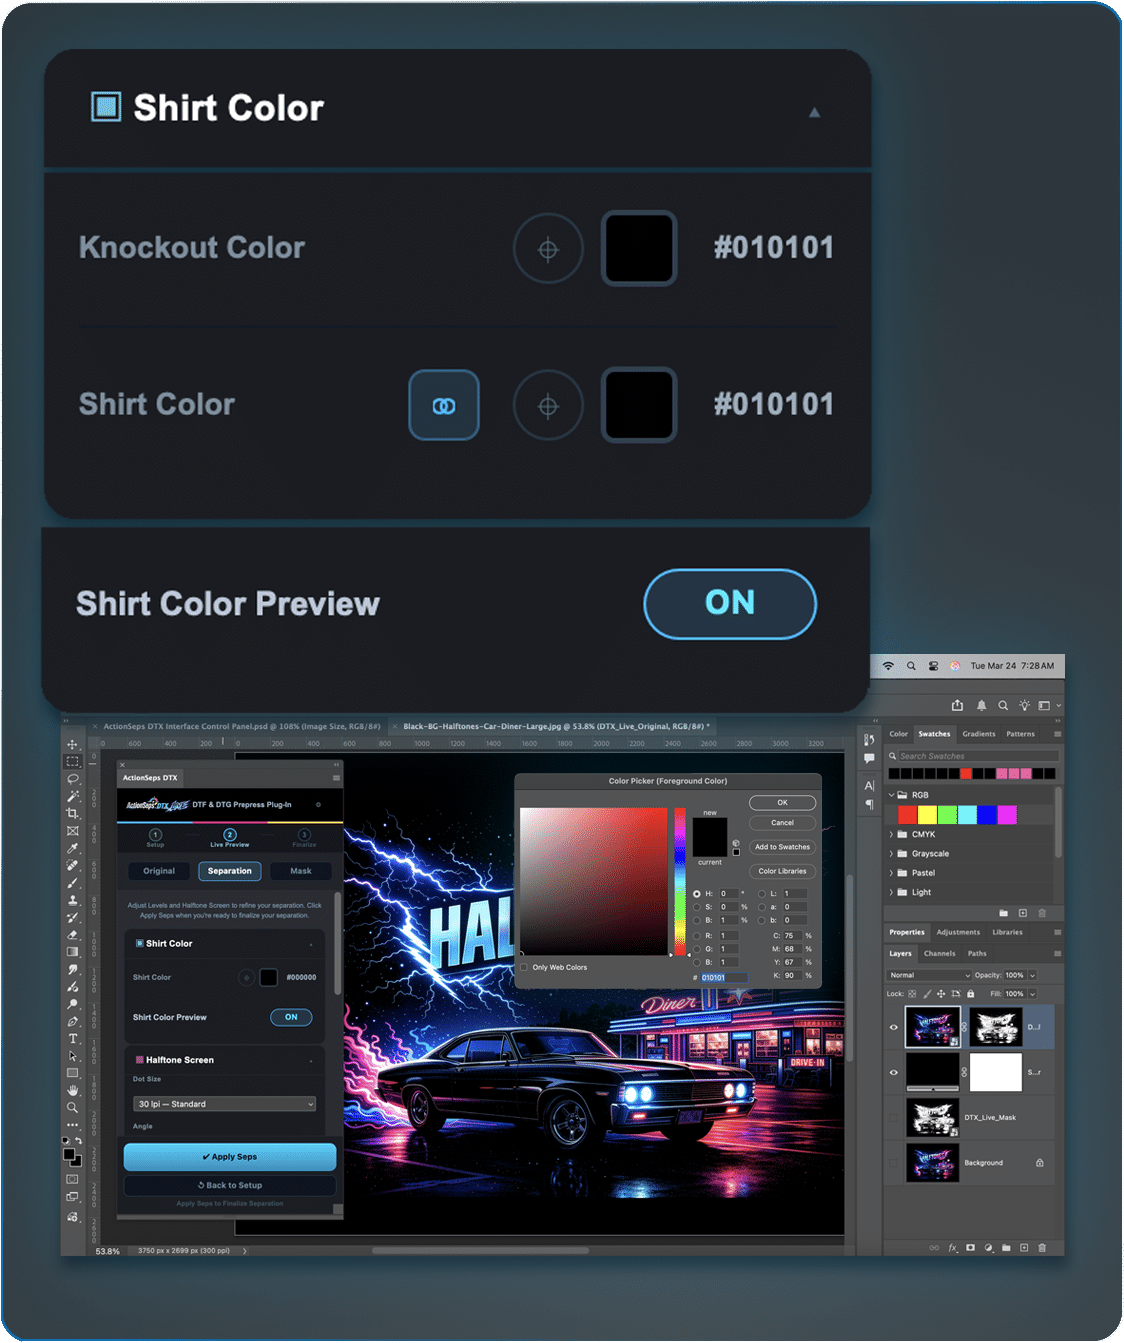1124x1343 pixels.
Task: Hide the top selected layer with the eye
Action: point(894,1027)
